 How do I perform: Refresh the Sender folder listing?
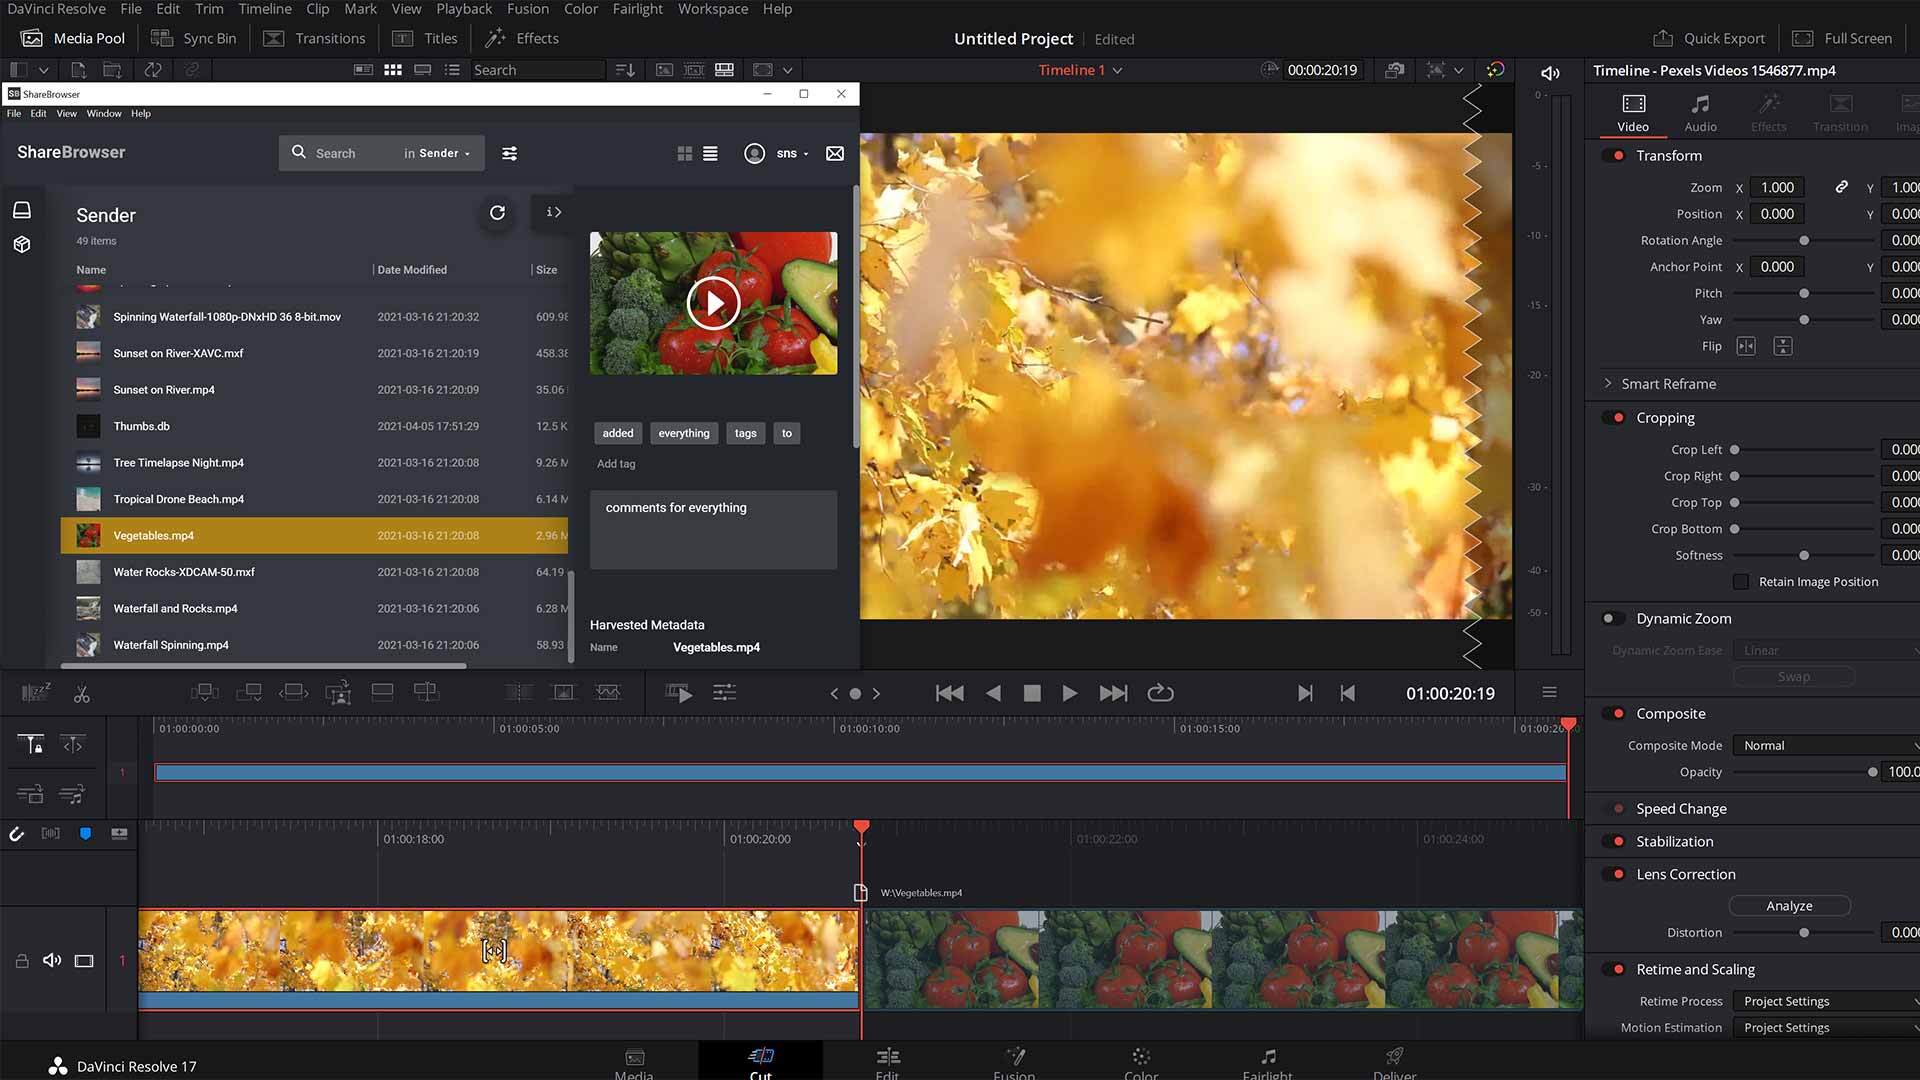click(x=497, y=212)
